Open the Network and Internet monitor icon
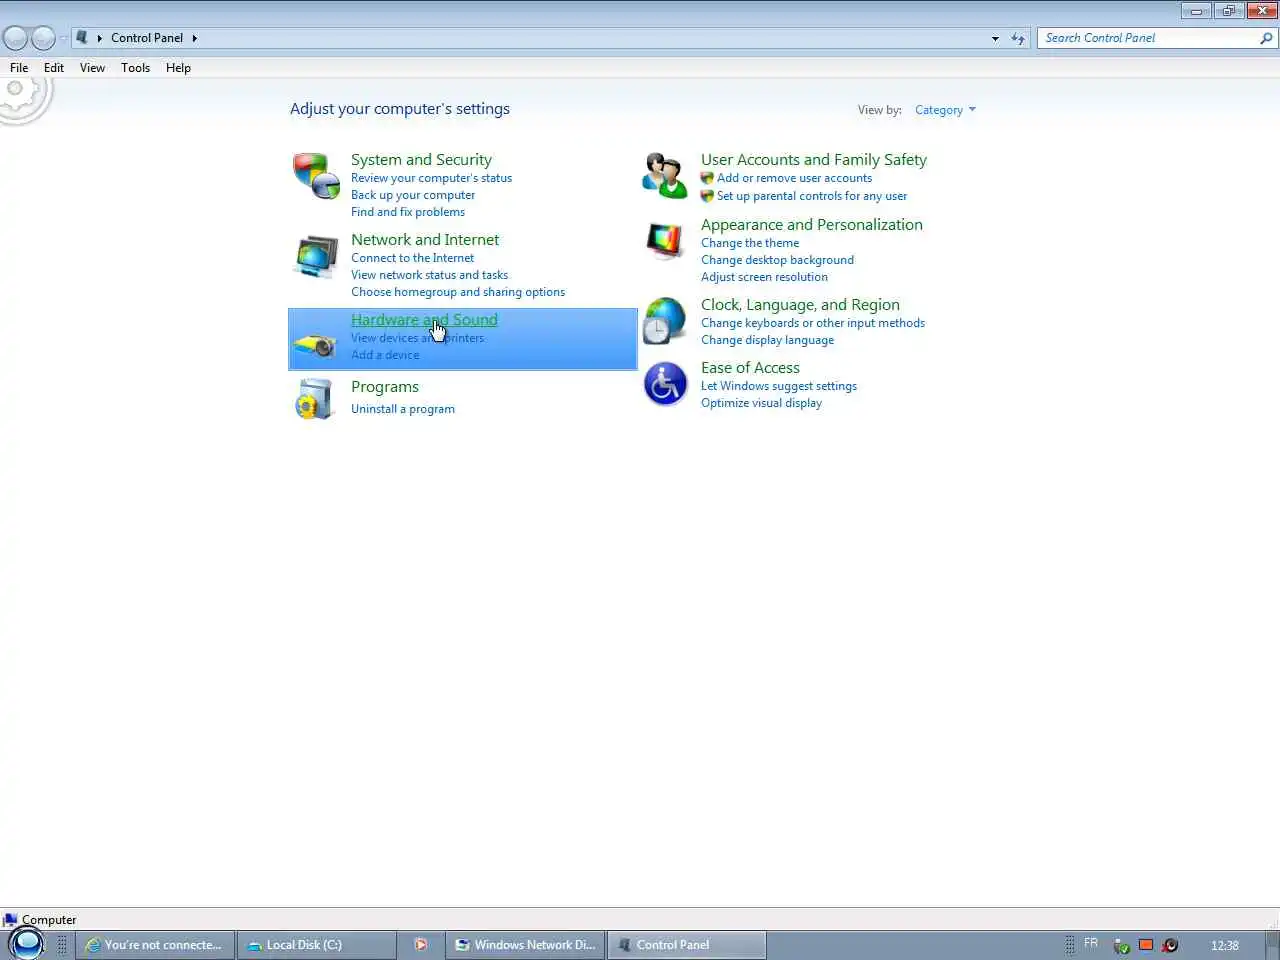 pos(316,257)
